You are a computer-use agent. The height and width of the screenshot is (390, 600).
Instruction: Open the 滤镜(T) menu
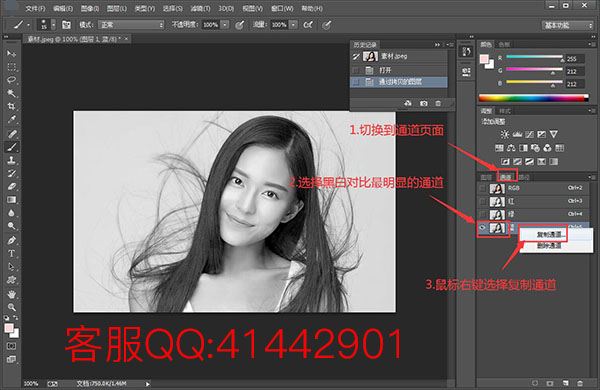click(x=201, y=8)
